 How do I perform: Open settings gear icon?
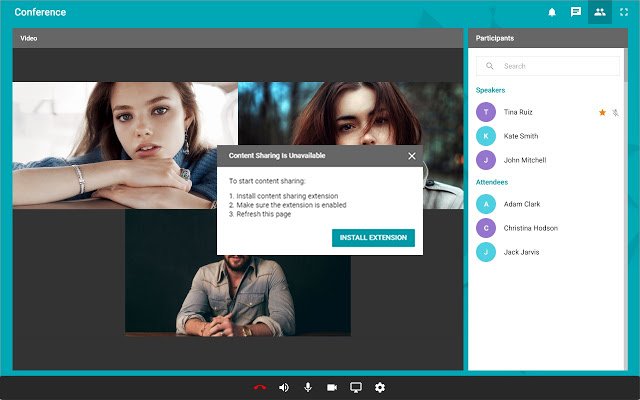click(x=380, y=387)
